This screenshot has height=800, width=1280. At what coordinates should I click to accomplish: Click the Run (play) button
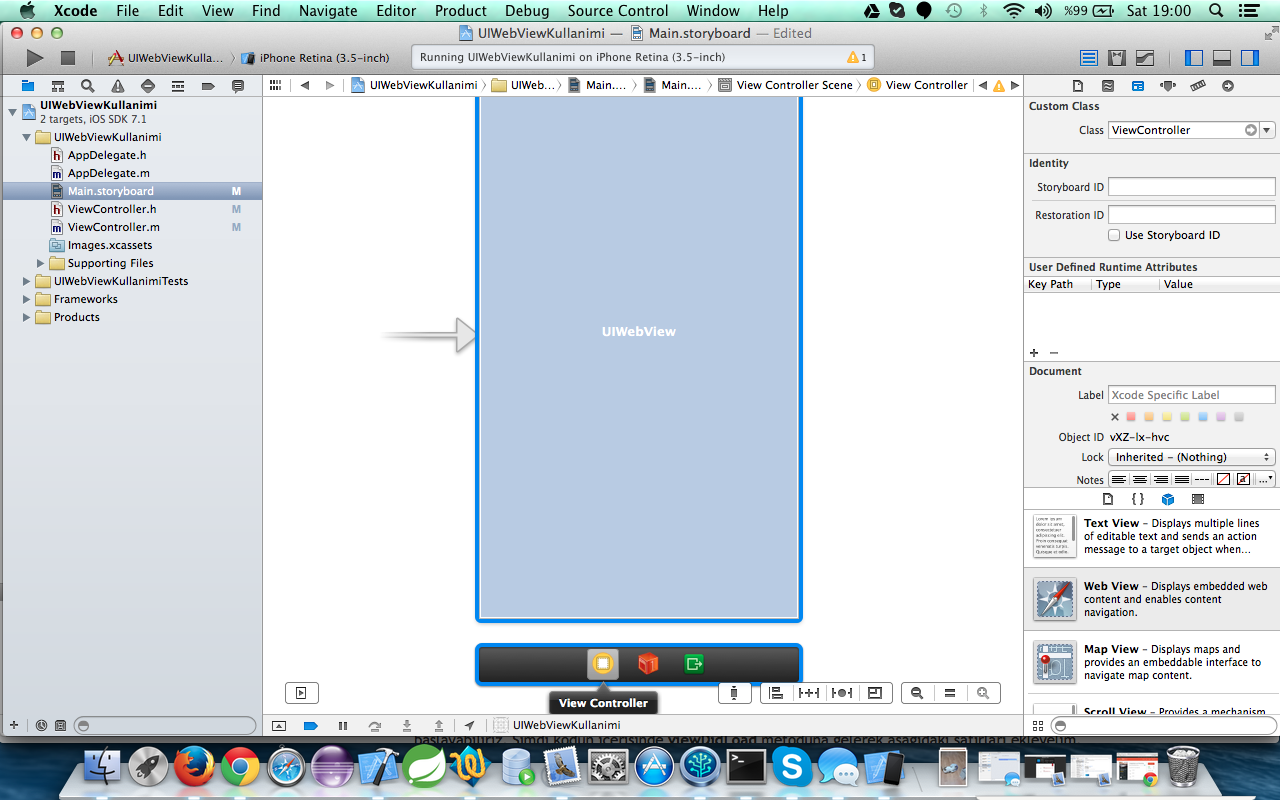34,58
